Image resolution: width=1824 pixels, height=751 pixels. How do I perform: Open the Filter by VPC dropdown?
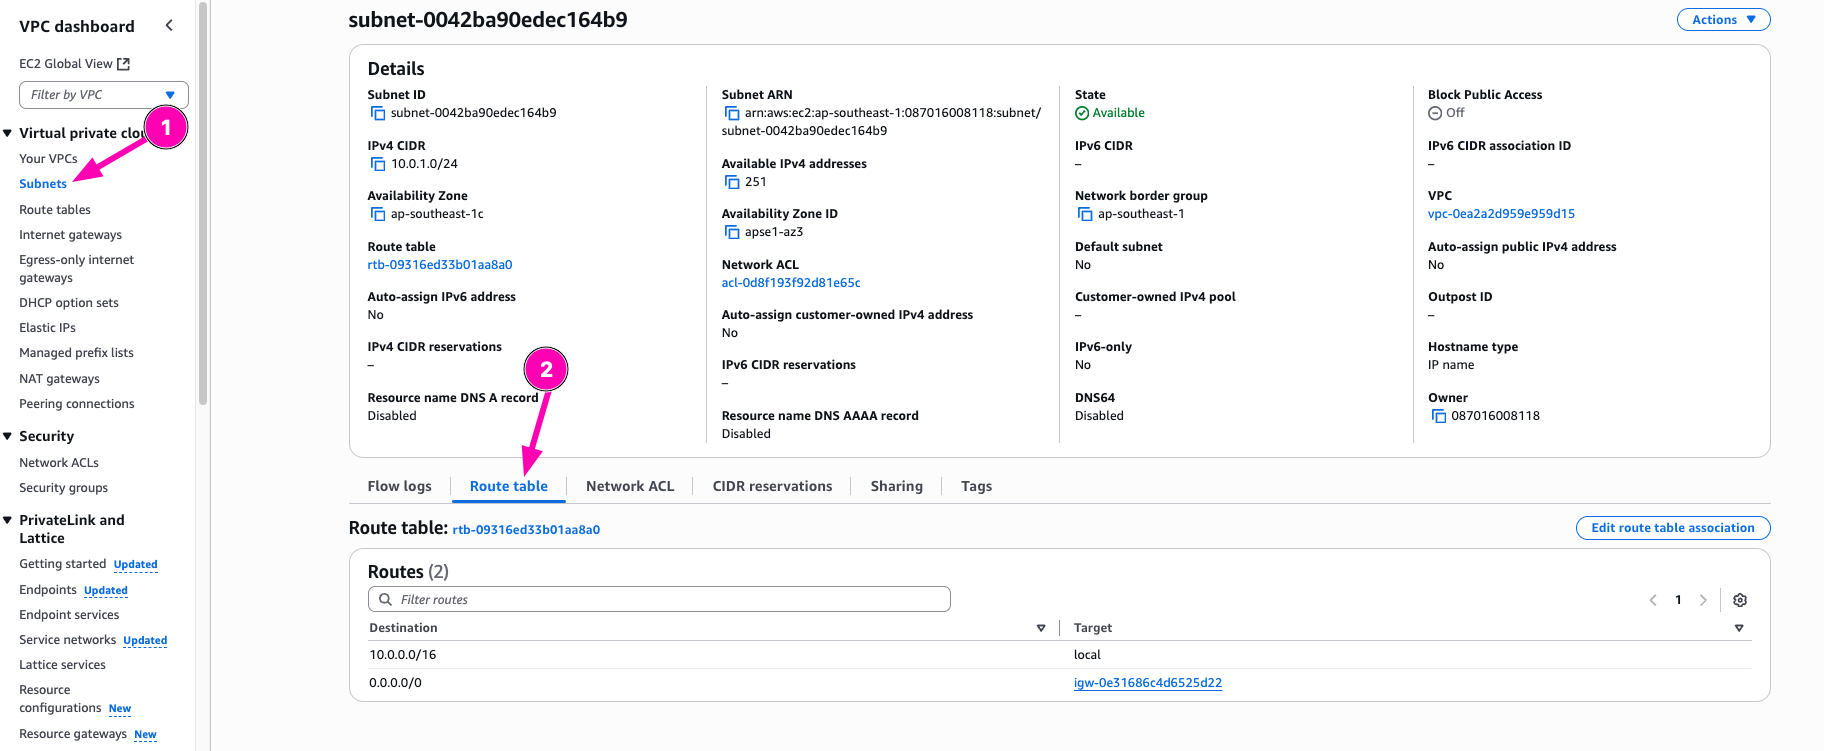(103, 95)
